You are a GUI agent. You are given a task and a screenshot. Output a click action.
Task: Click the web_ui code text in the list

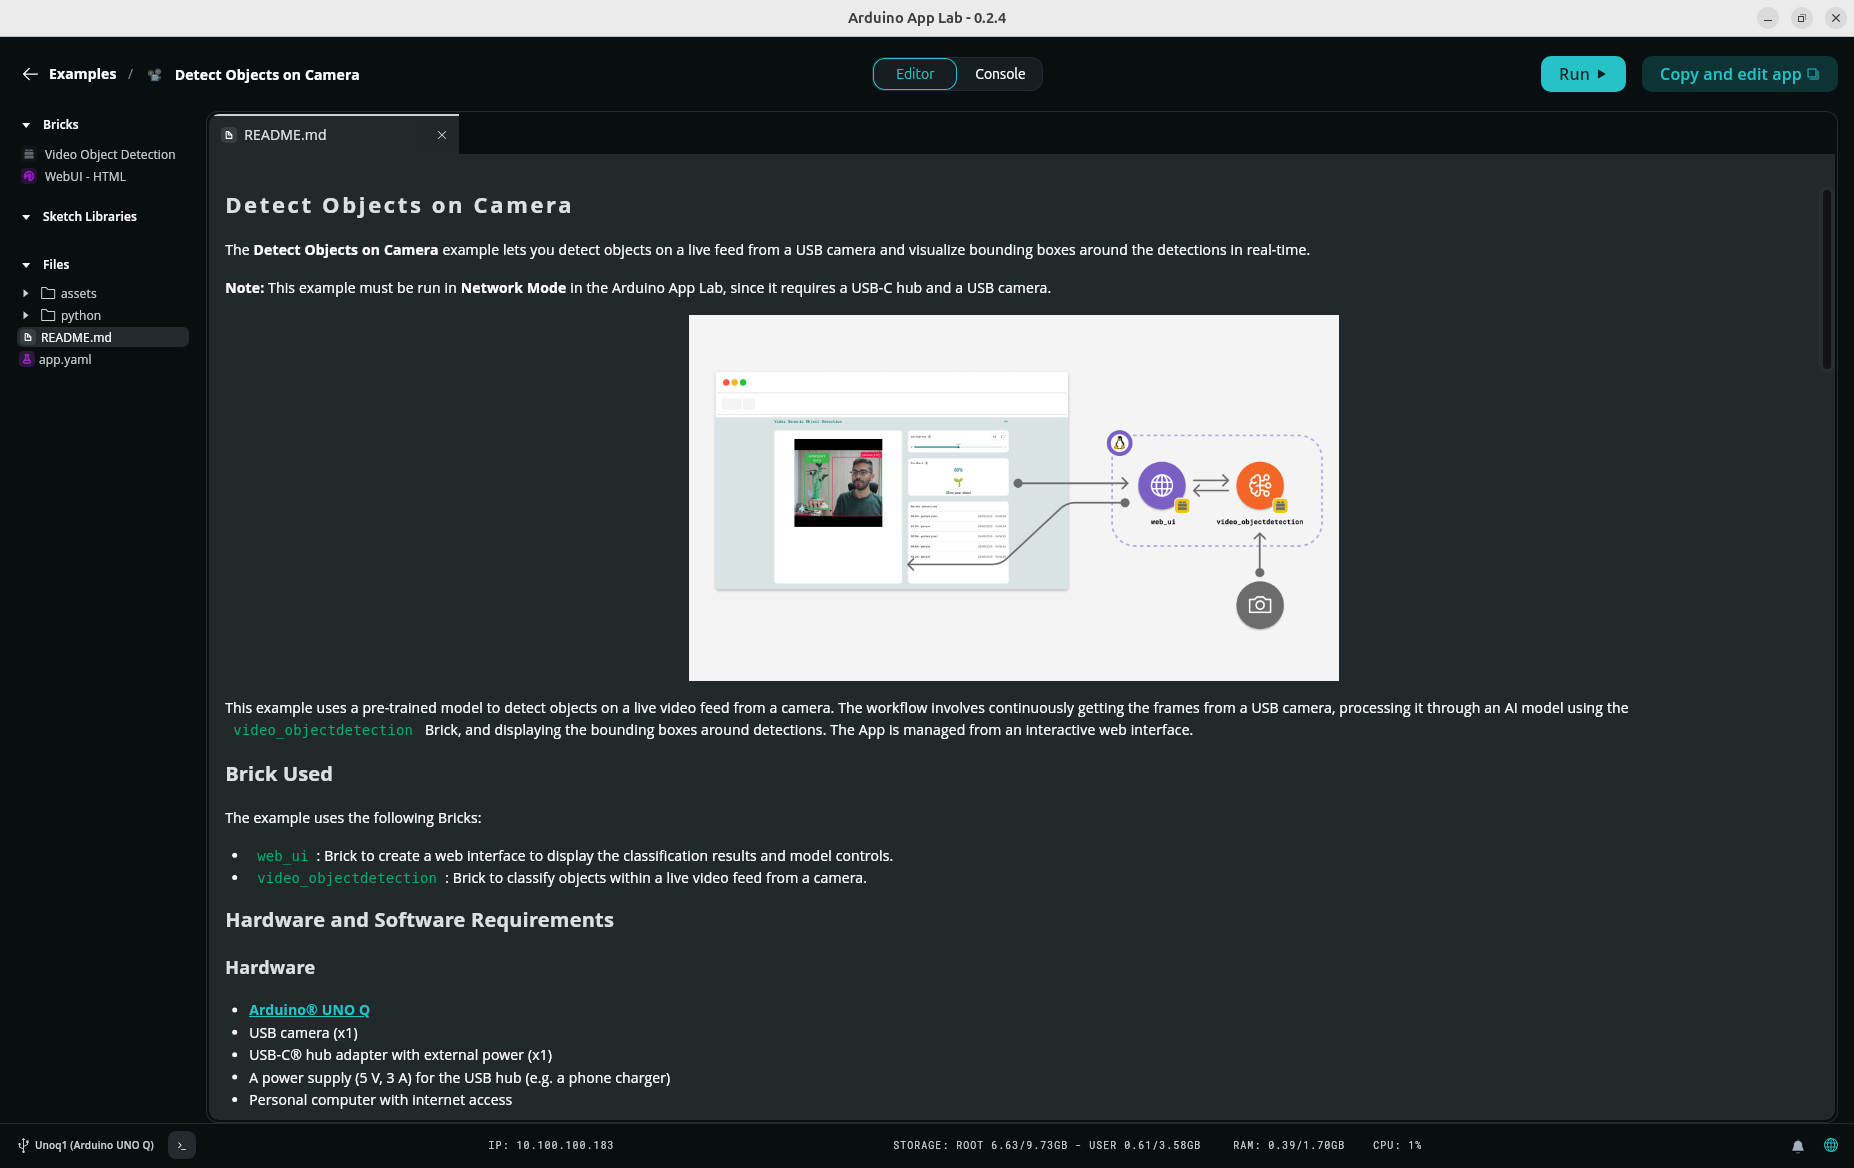coord(282,856)
